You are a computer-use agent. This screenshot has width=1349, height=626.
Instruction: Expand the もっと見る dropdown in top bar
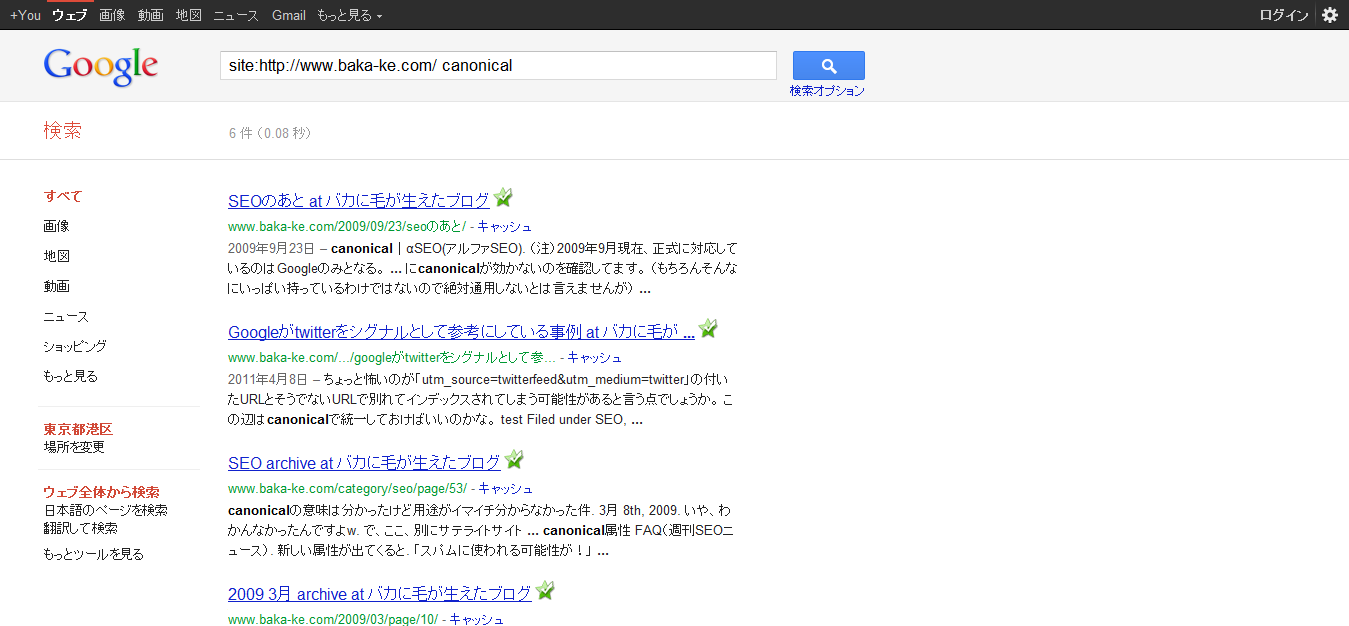tap(349, 15)
